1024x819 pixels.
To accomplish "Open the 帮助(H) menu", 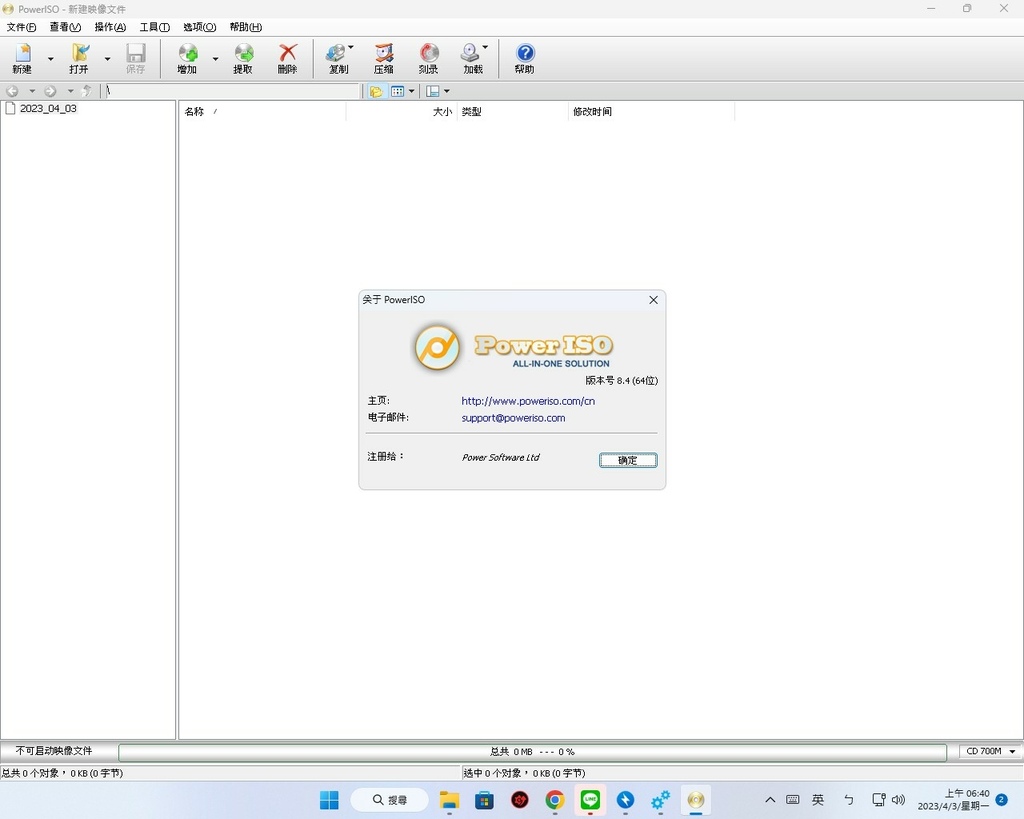I will [x=246, y=27].
